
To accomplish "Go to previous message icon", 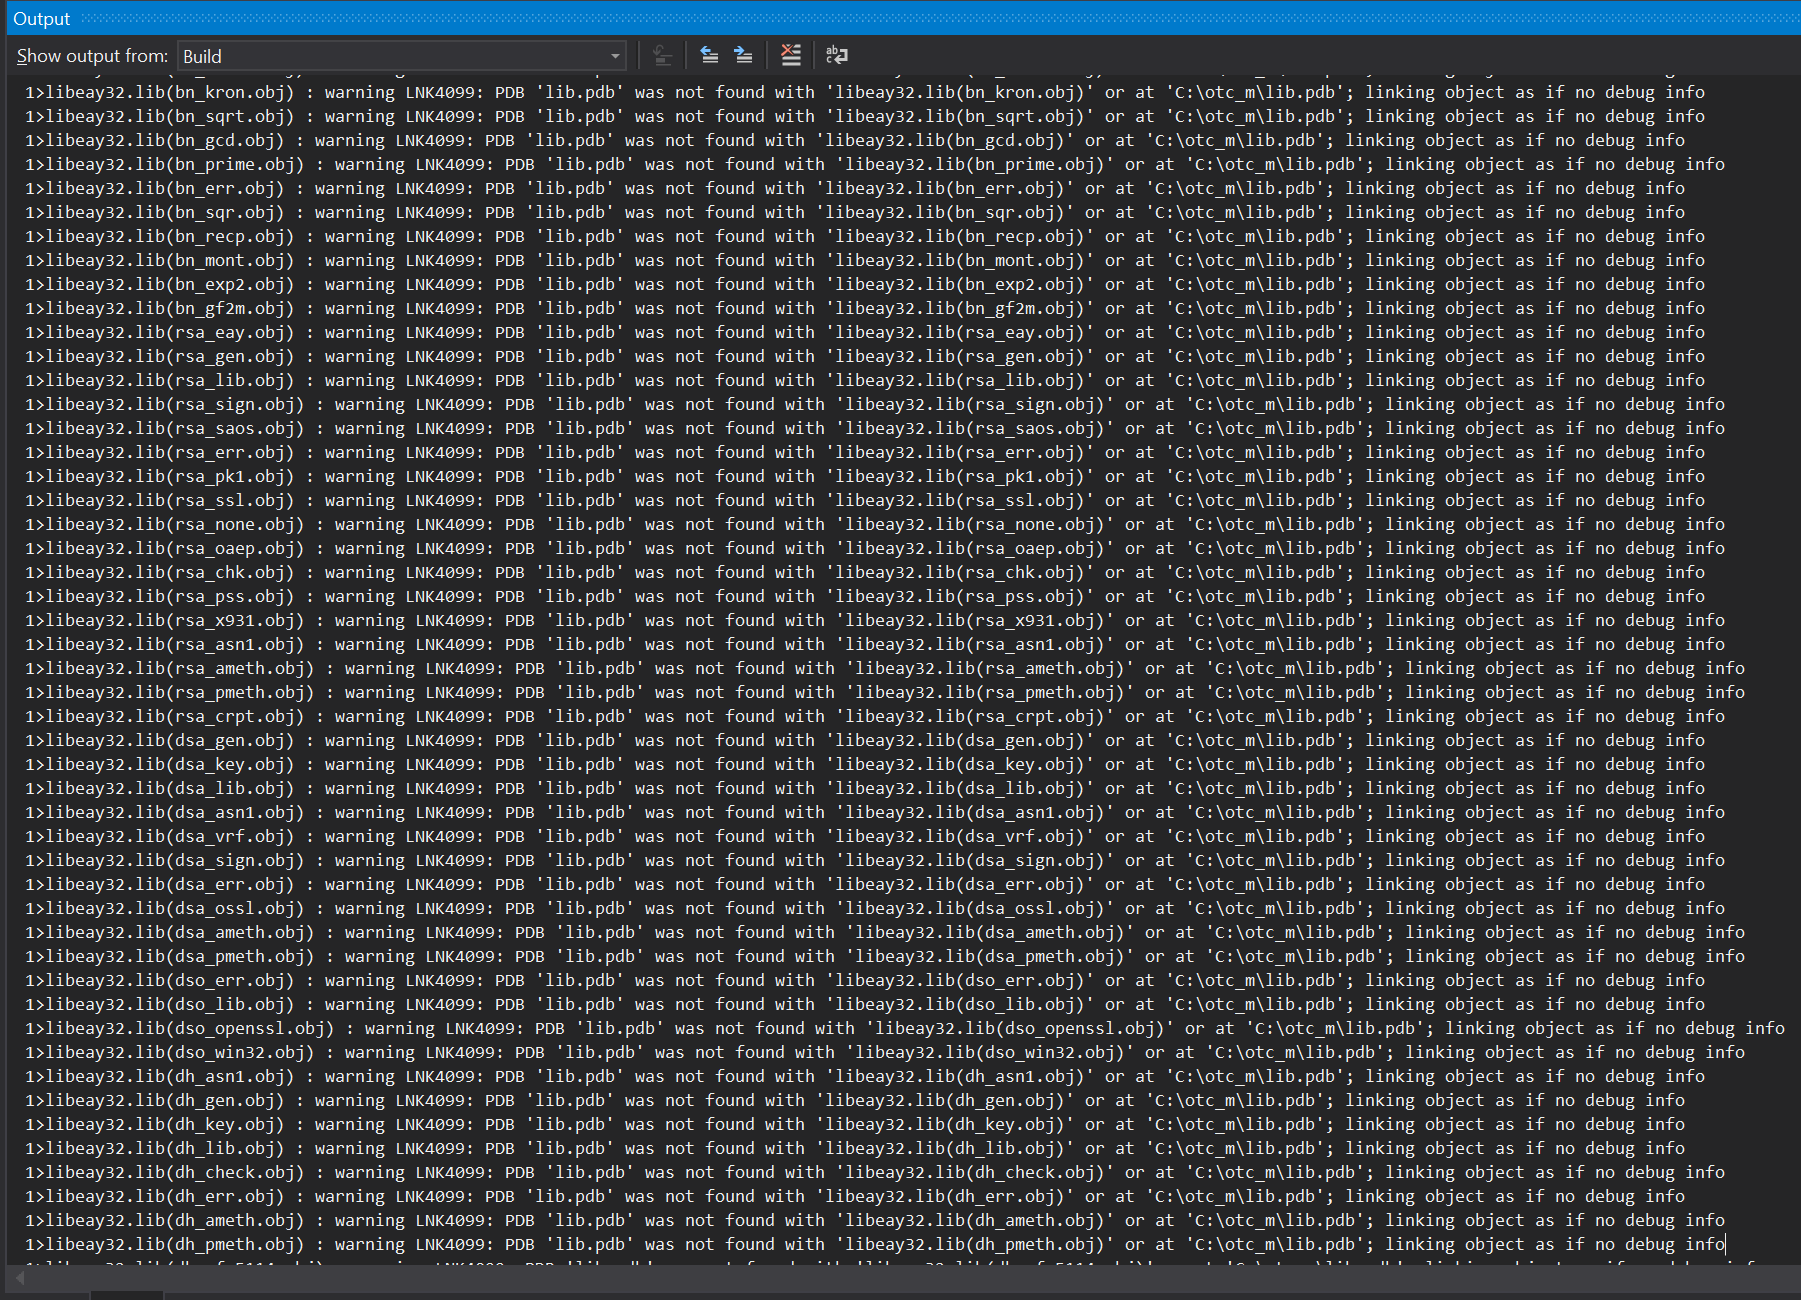I will click(x=709, y=55).
